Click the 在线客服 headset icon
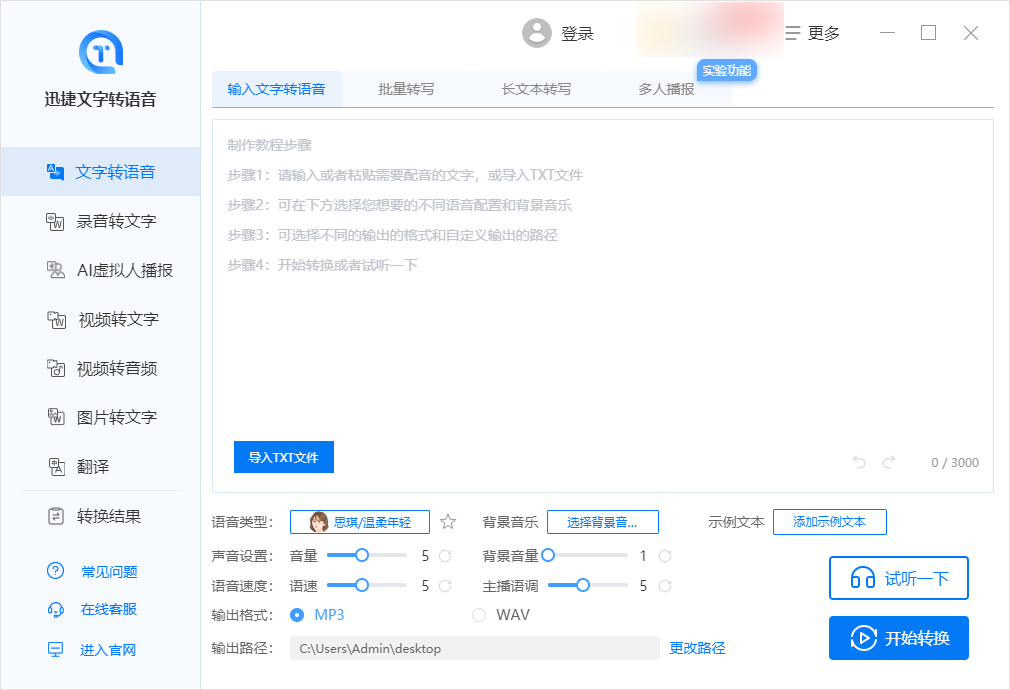 tap(56, 609)
